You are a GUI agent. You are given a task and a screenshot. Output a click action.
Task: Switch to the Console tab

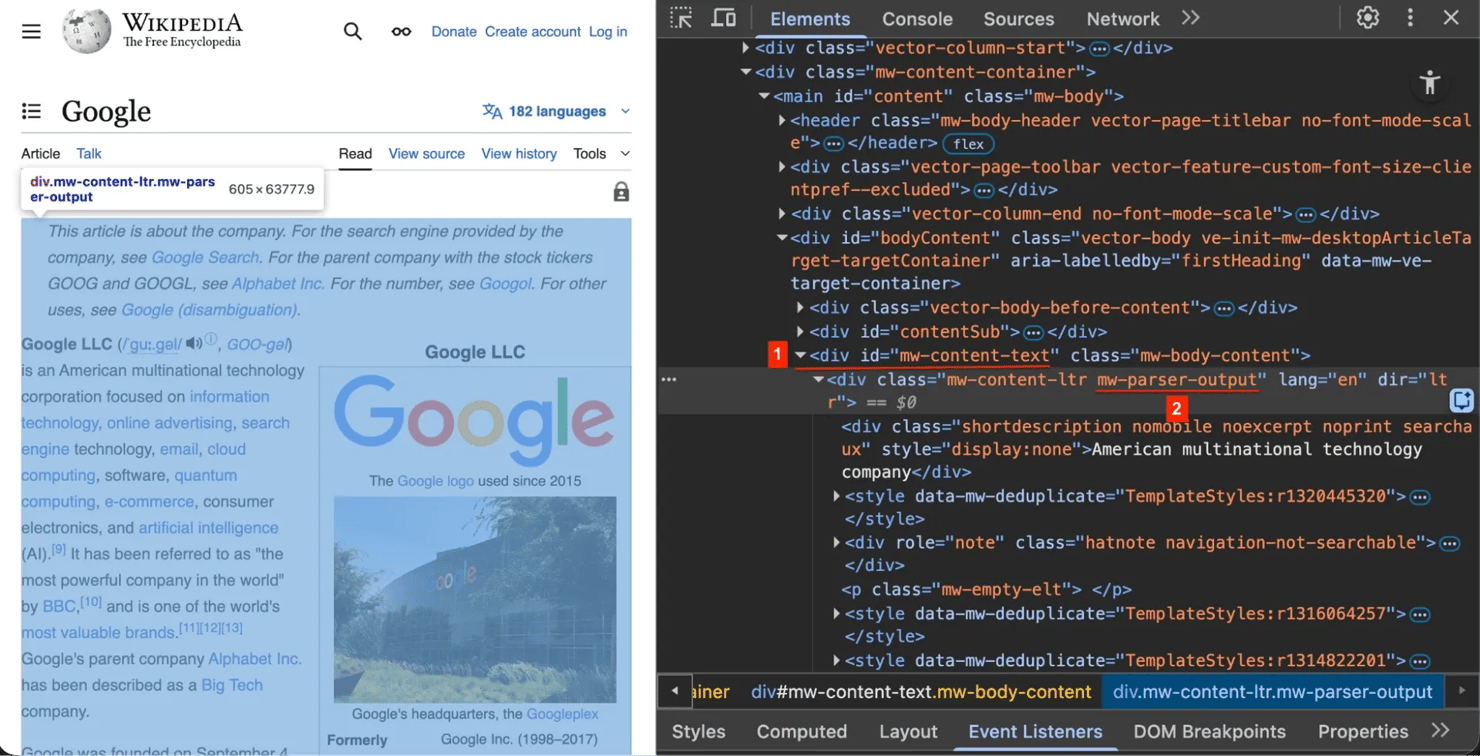coord(917,19)
